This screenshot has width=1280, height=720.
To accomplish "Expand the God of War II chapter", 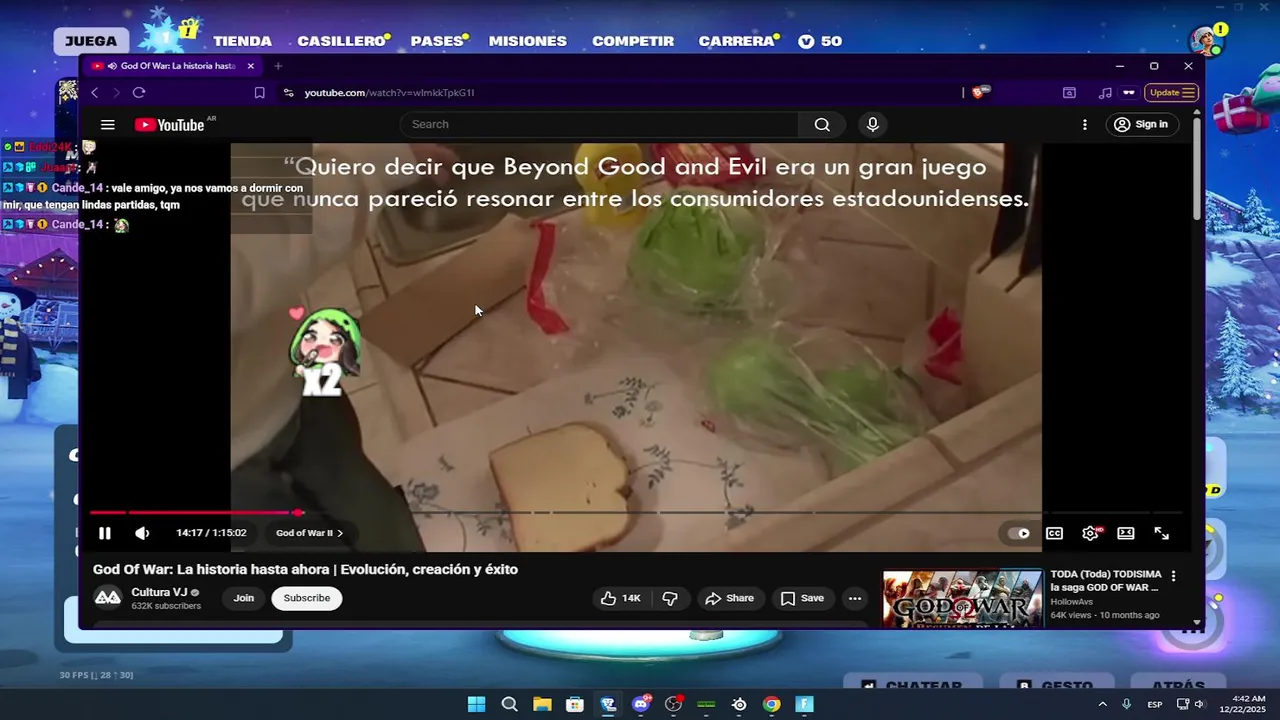I will pos(309,533).
